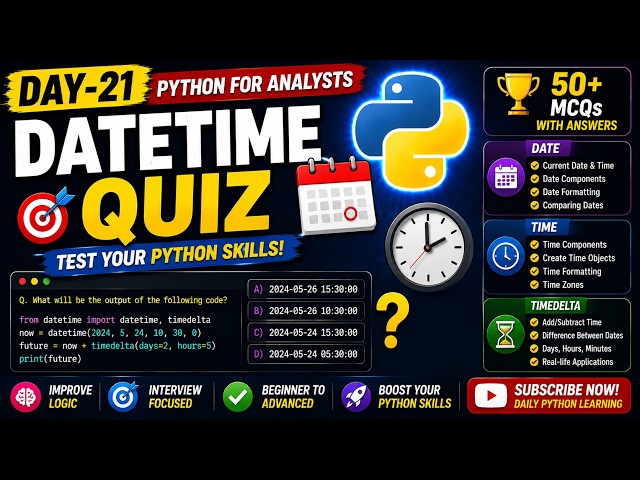Click the green dot in code window
Image resolution: width=640 pixels, height=480 pixels.
tap(47, 281)
